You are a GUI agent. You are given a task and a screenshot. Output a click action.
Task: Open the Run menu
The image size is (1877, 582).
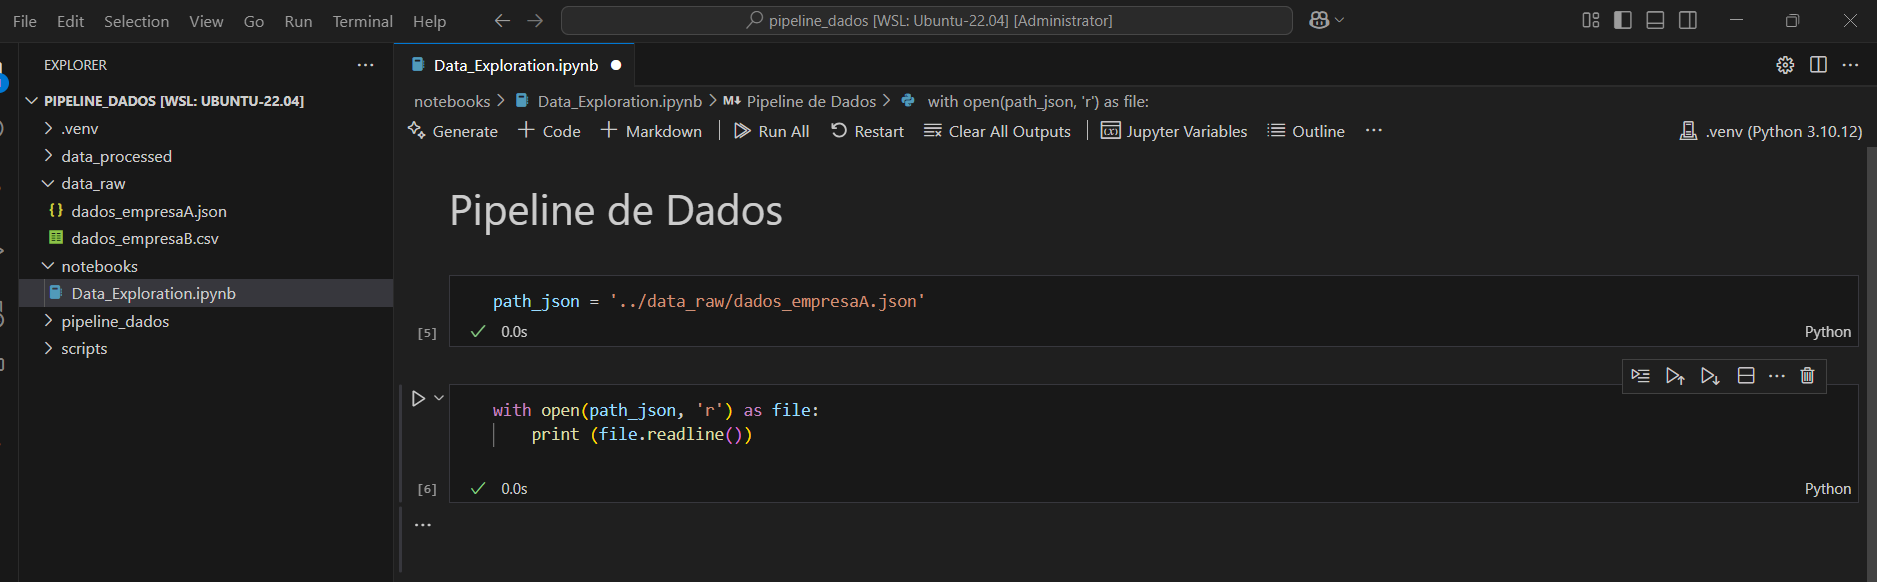click(x=298, y=21)
